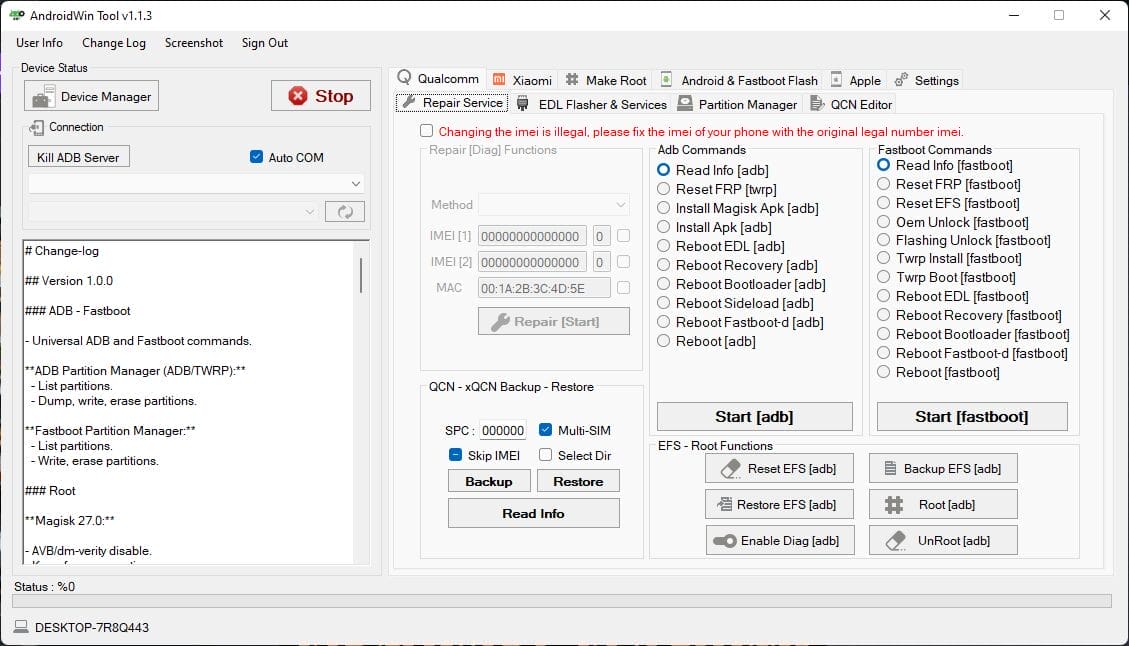
Task: Click UnRoot [adb] eraser icon
Action: 941,540
